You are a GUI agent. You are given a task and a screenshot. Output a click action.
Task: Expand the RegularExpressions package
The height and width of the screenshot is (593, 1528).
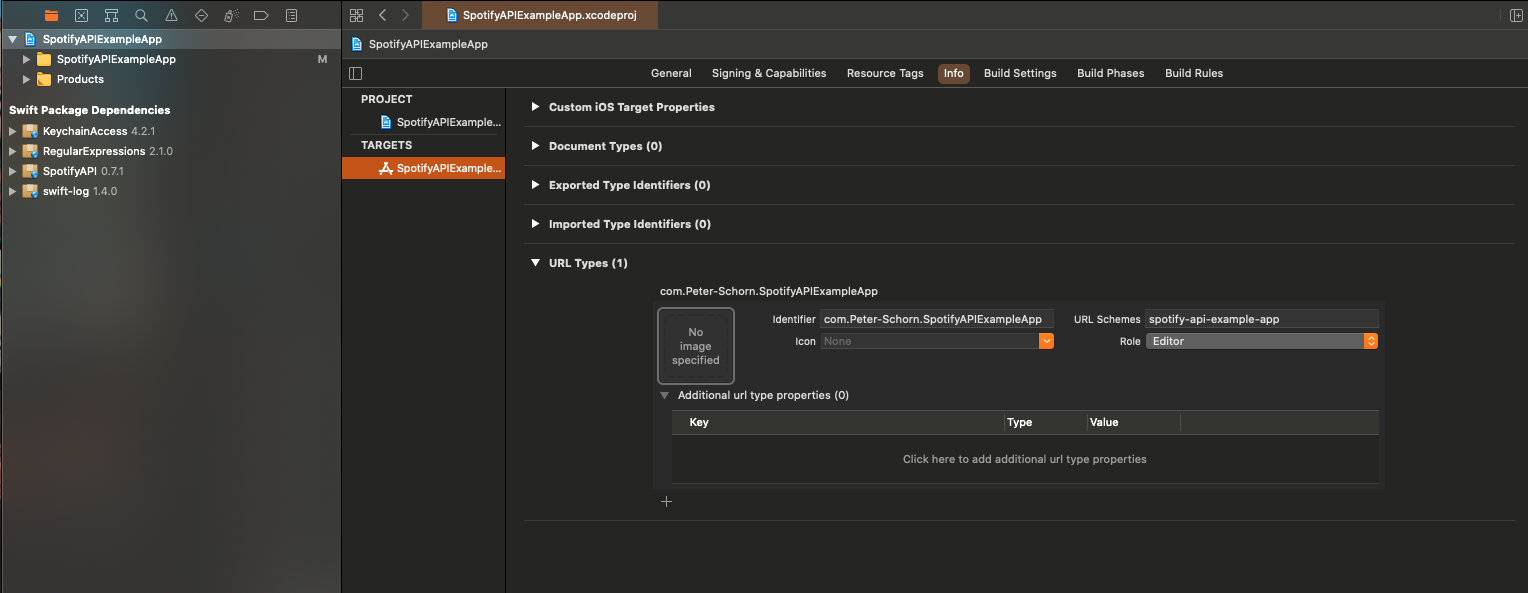click(x=12, y=151)
